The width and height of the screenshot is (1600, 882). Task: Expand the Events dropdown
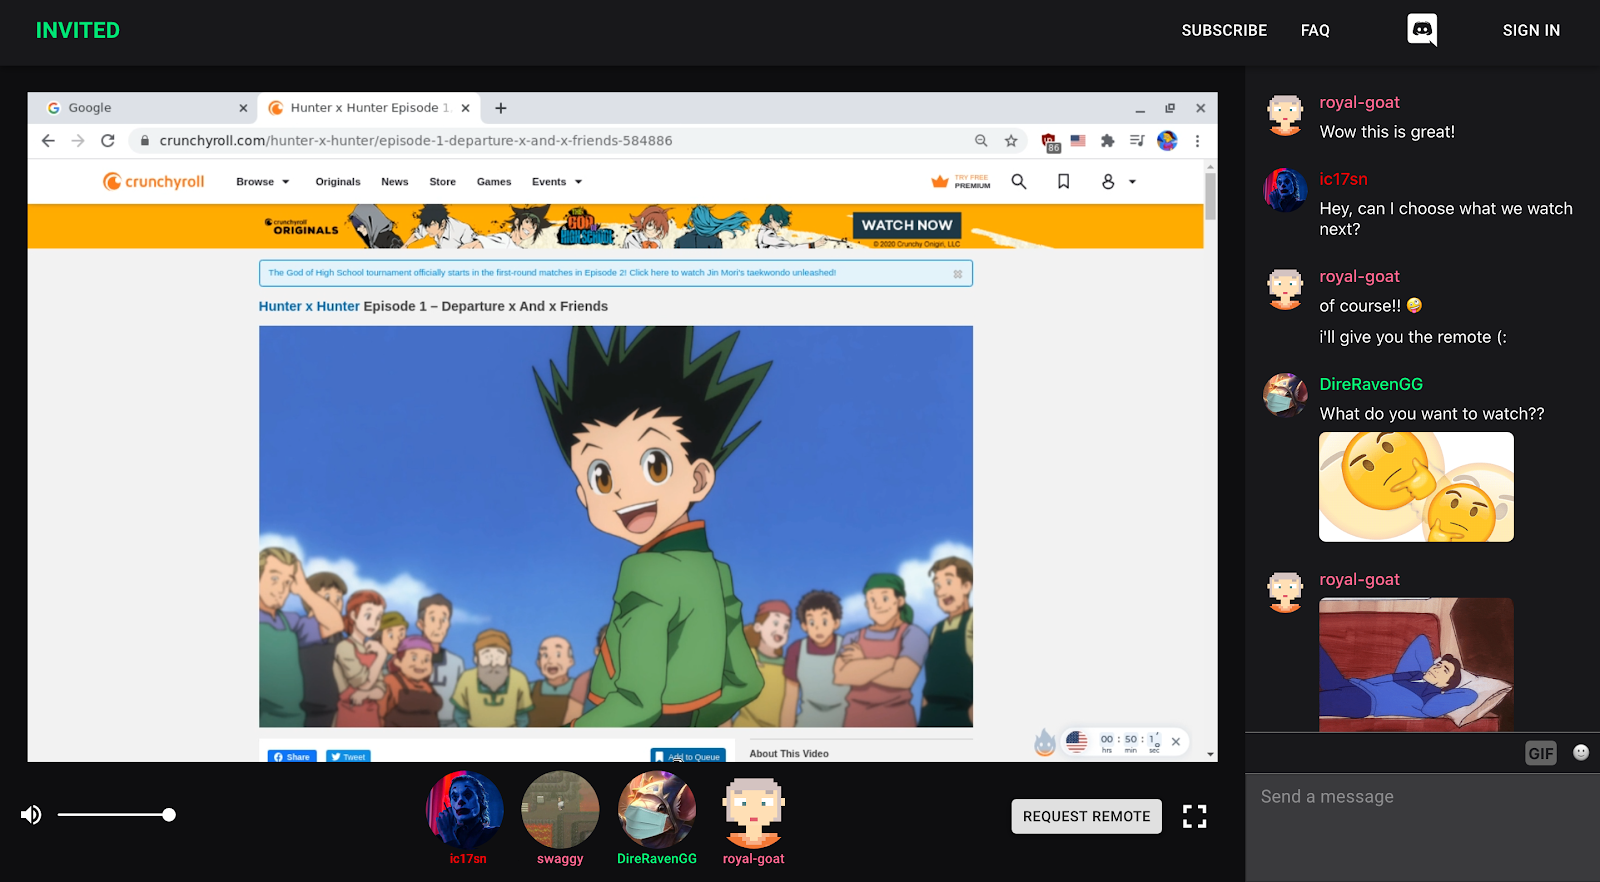tap(557, 182)
